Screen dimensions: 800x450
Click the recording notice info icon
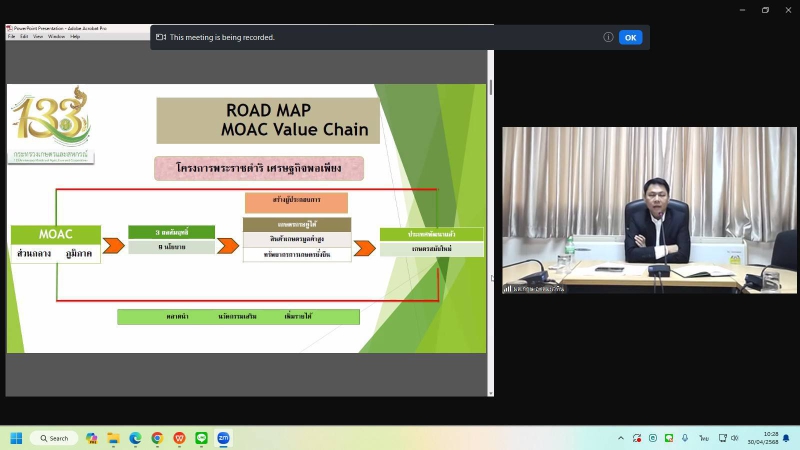tap(608, 37)
